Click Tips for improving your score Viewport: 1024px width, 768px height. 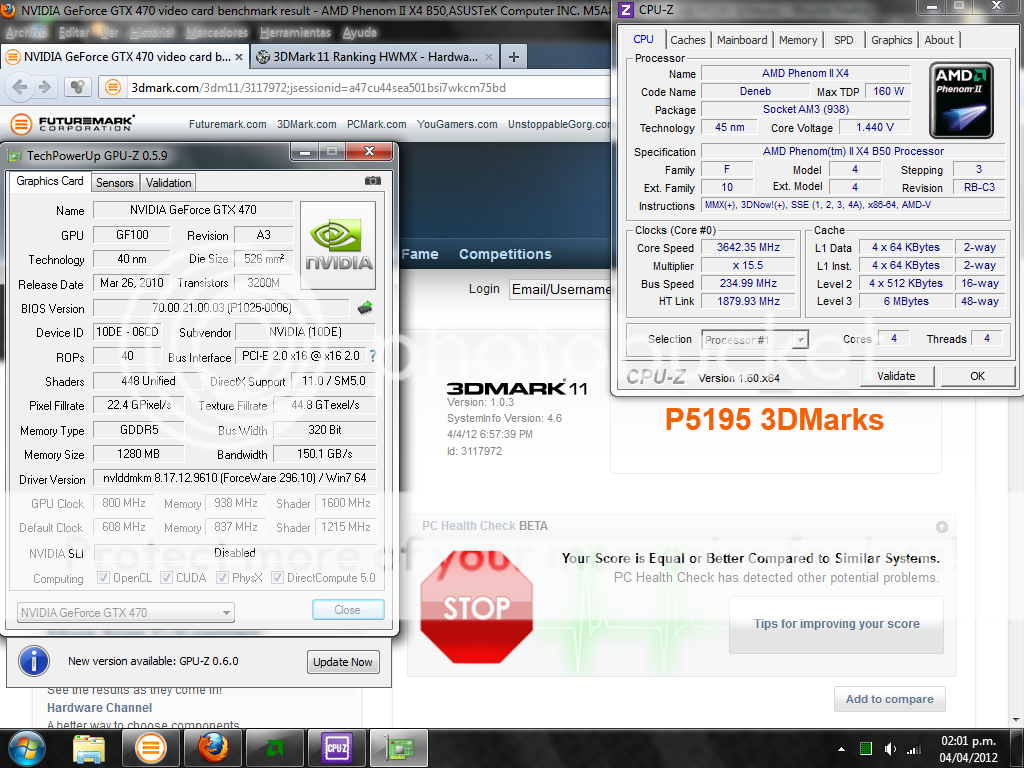pos(837,624)
